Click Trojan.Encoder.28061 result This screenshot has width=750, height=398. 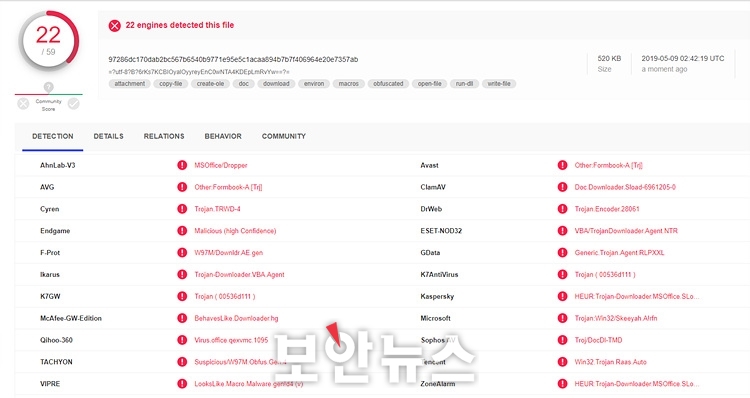[x=607, y=209]
